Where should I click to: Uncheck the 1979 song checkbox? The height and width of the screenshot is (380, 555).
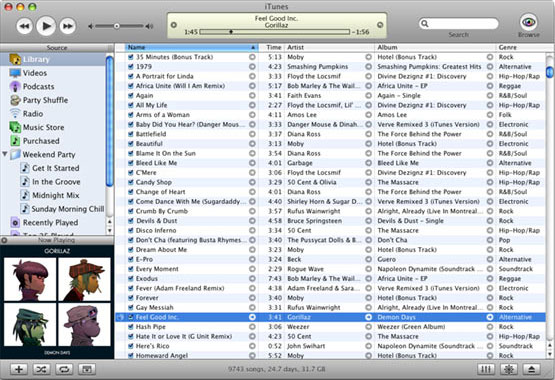tap(131, 67)
